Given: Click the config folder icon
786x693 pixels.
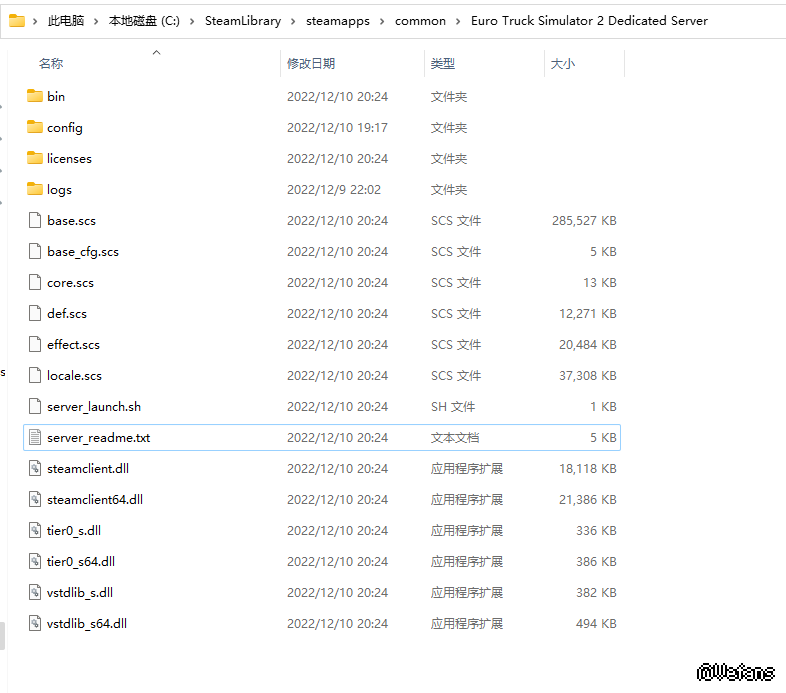Looking at the screenshot, I should coord(35,127).
